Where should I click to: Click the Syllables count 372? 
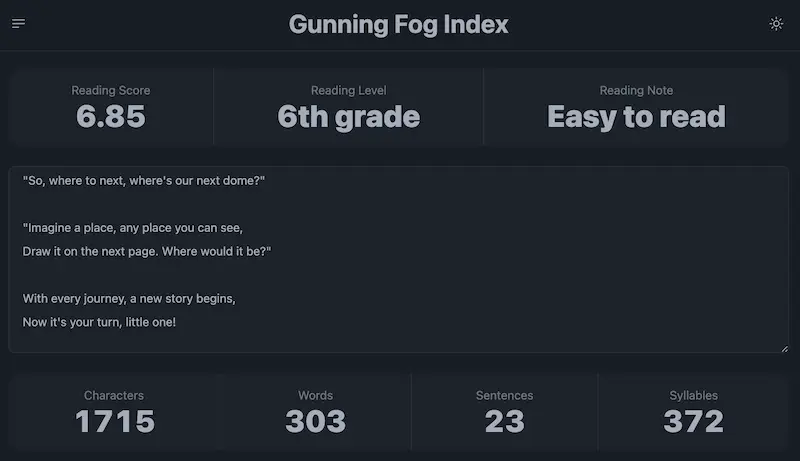[693, 421]
